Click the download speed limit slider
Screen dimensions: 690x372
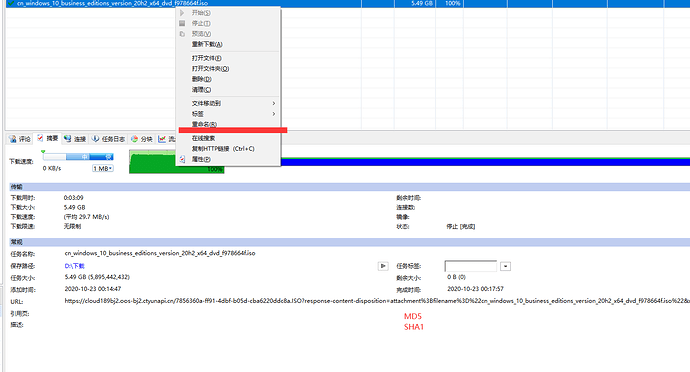point(78,157)
